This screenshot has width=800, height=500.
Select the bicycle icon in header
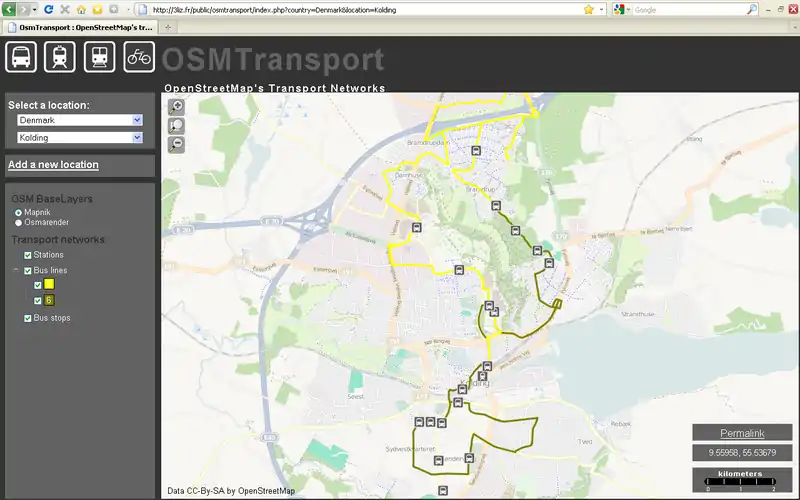(x=139, y=57)
